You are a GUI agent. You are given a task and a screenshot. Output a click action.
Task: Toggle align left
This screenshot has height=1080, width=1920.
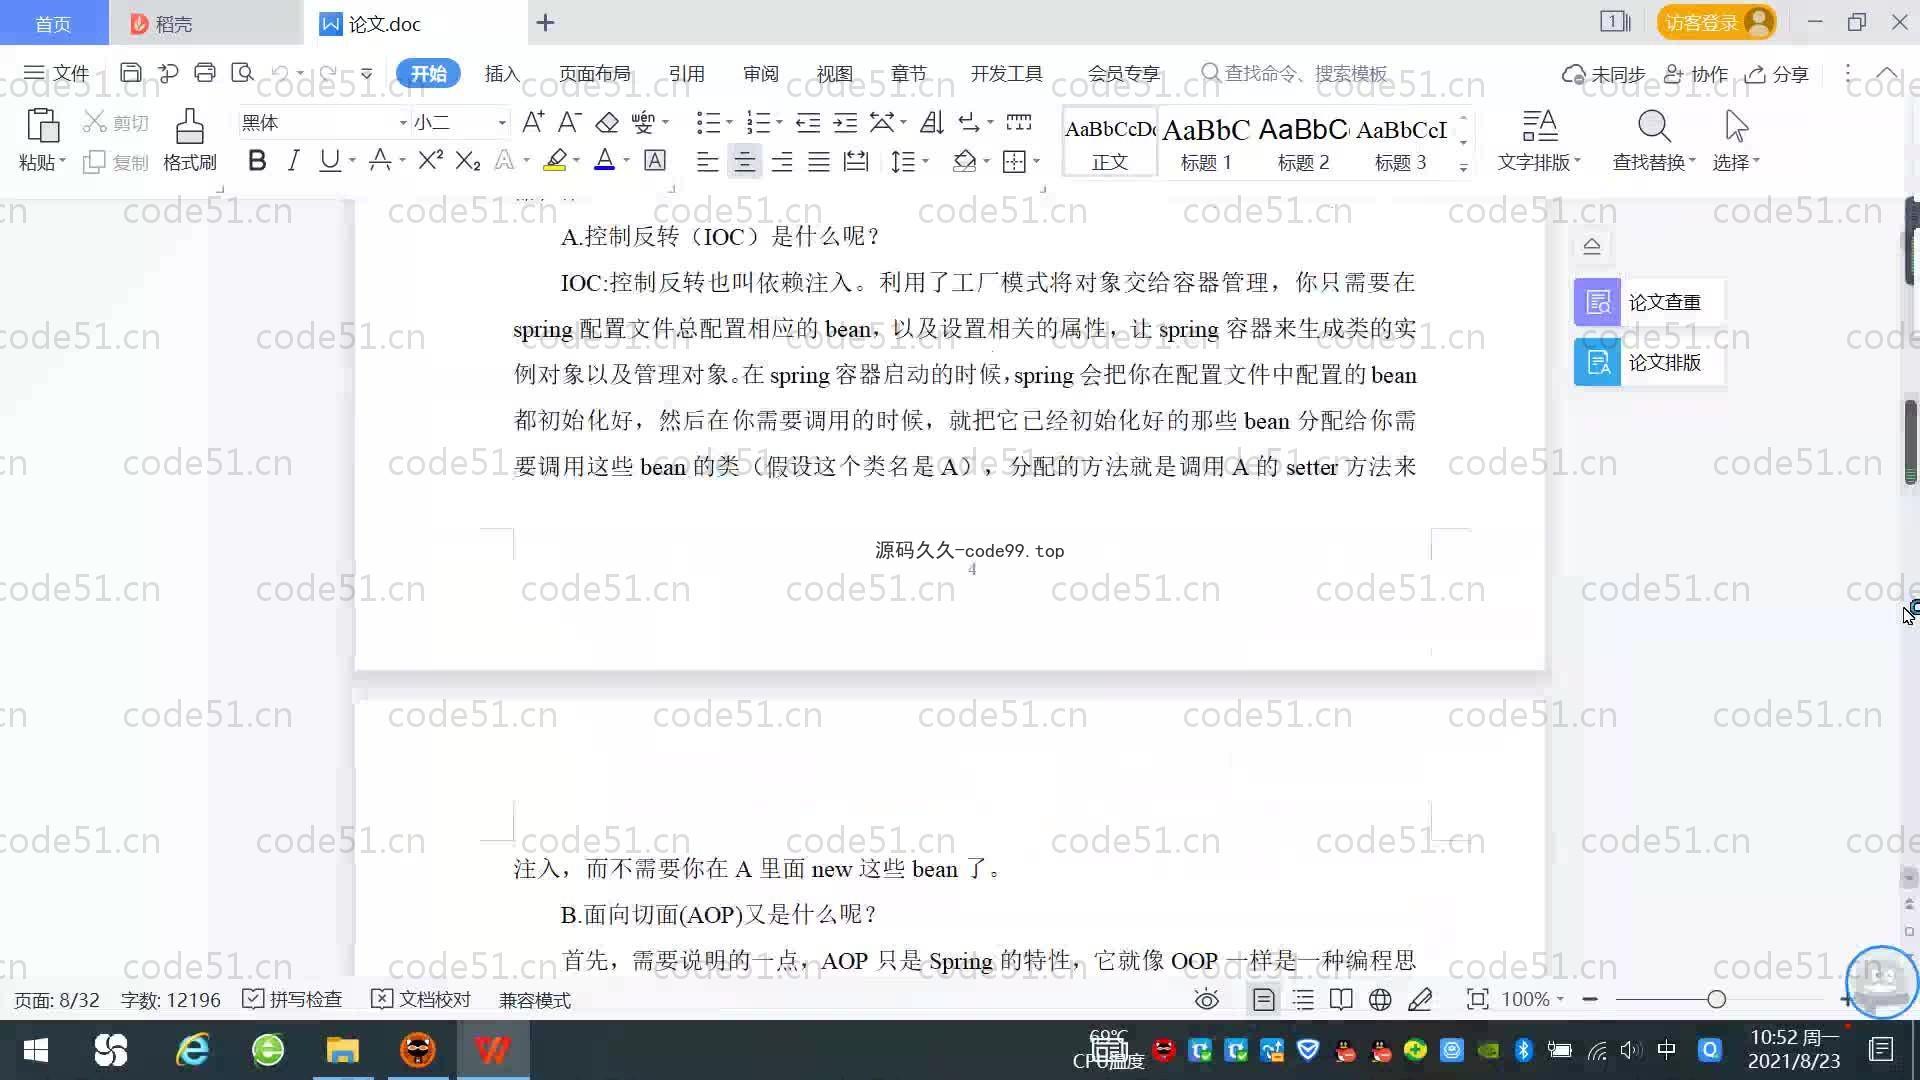tap(707, 161)
